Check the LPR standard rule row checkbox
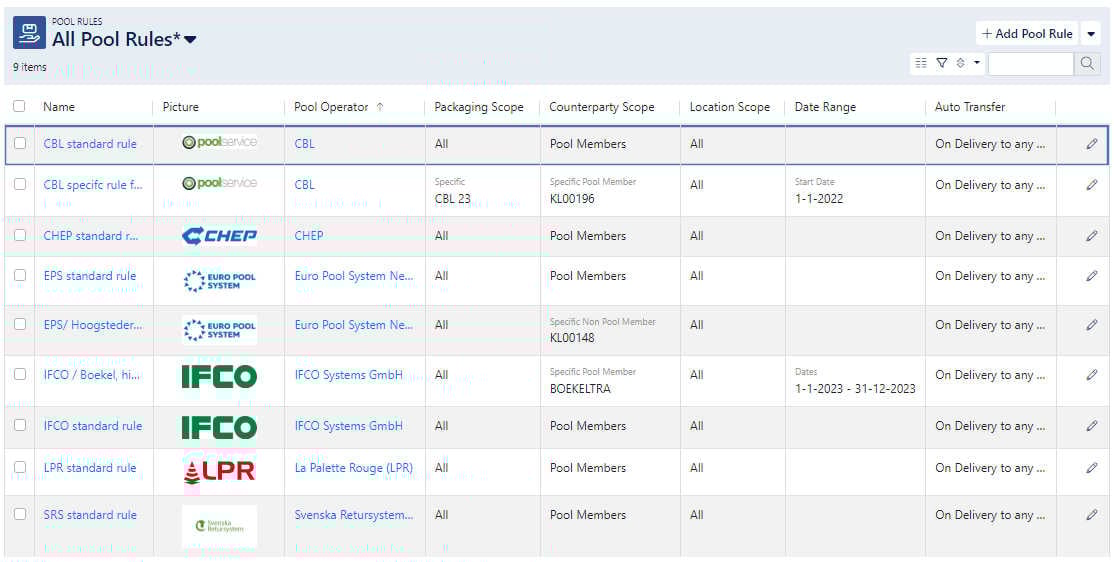 pyautogui.click(x=20, y=468)
